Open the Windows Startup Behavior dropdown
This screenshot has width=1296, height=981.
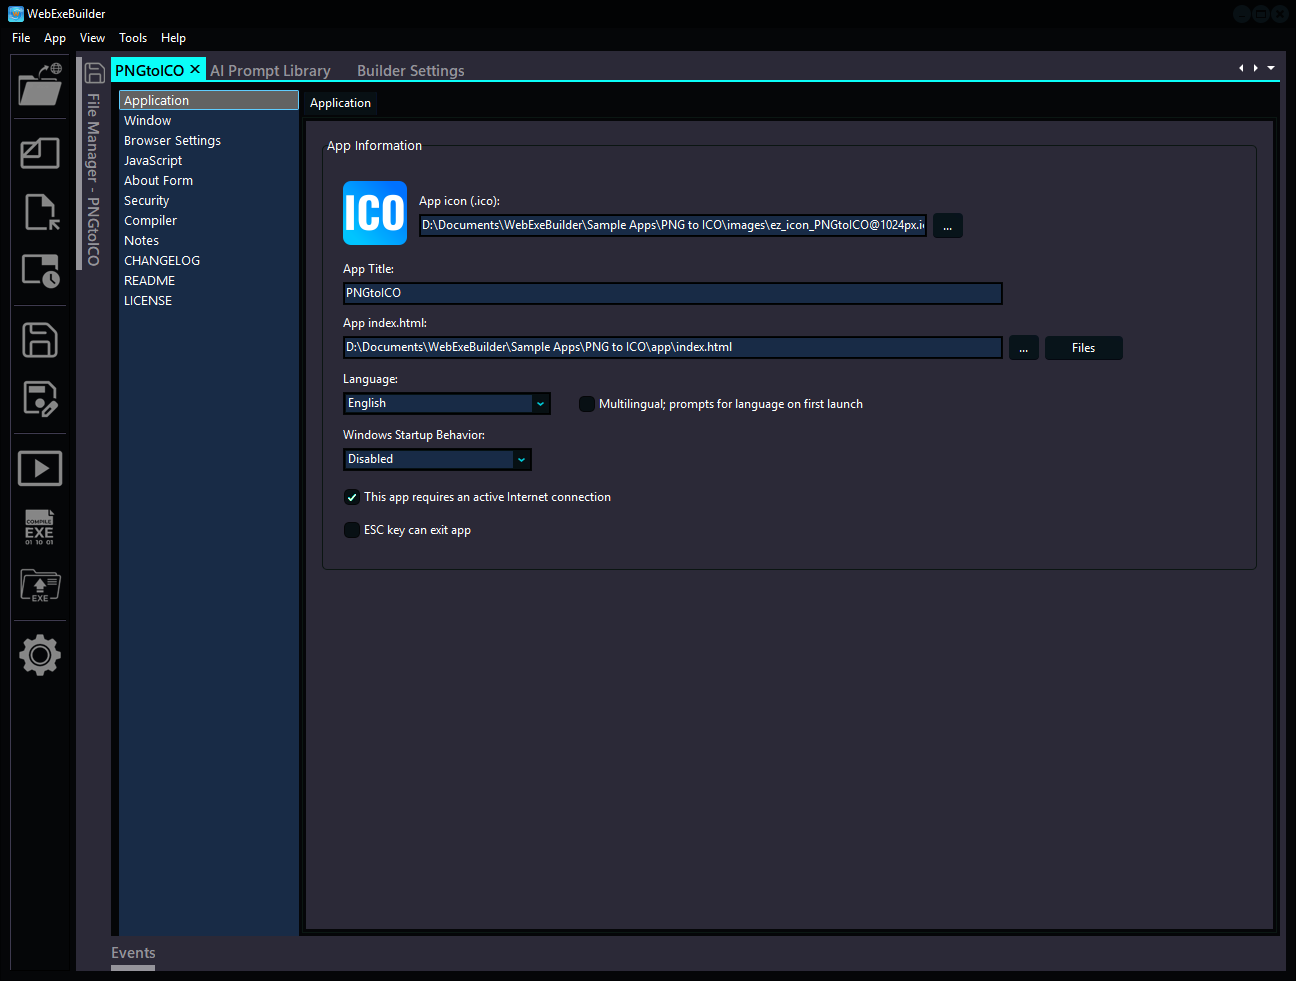[437, 459]
